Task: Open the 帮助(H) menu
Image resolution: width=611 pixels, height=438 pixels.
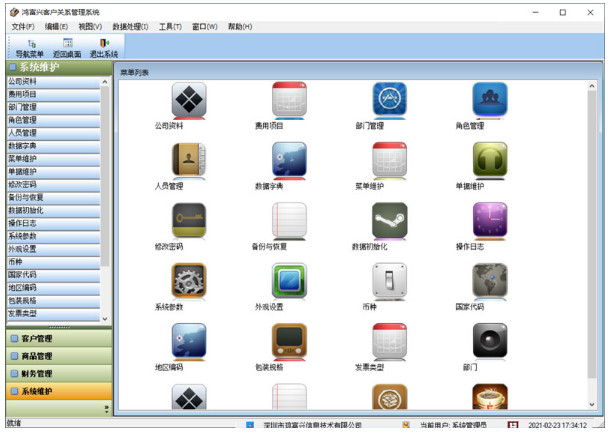Action: [240, 26]
